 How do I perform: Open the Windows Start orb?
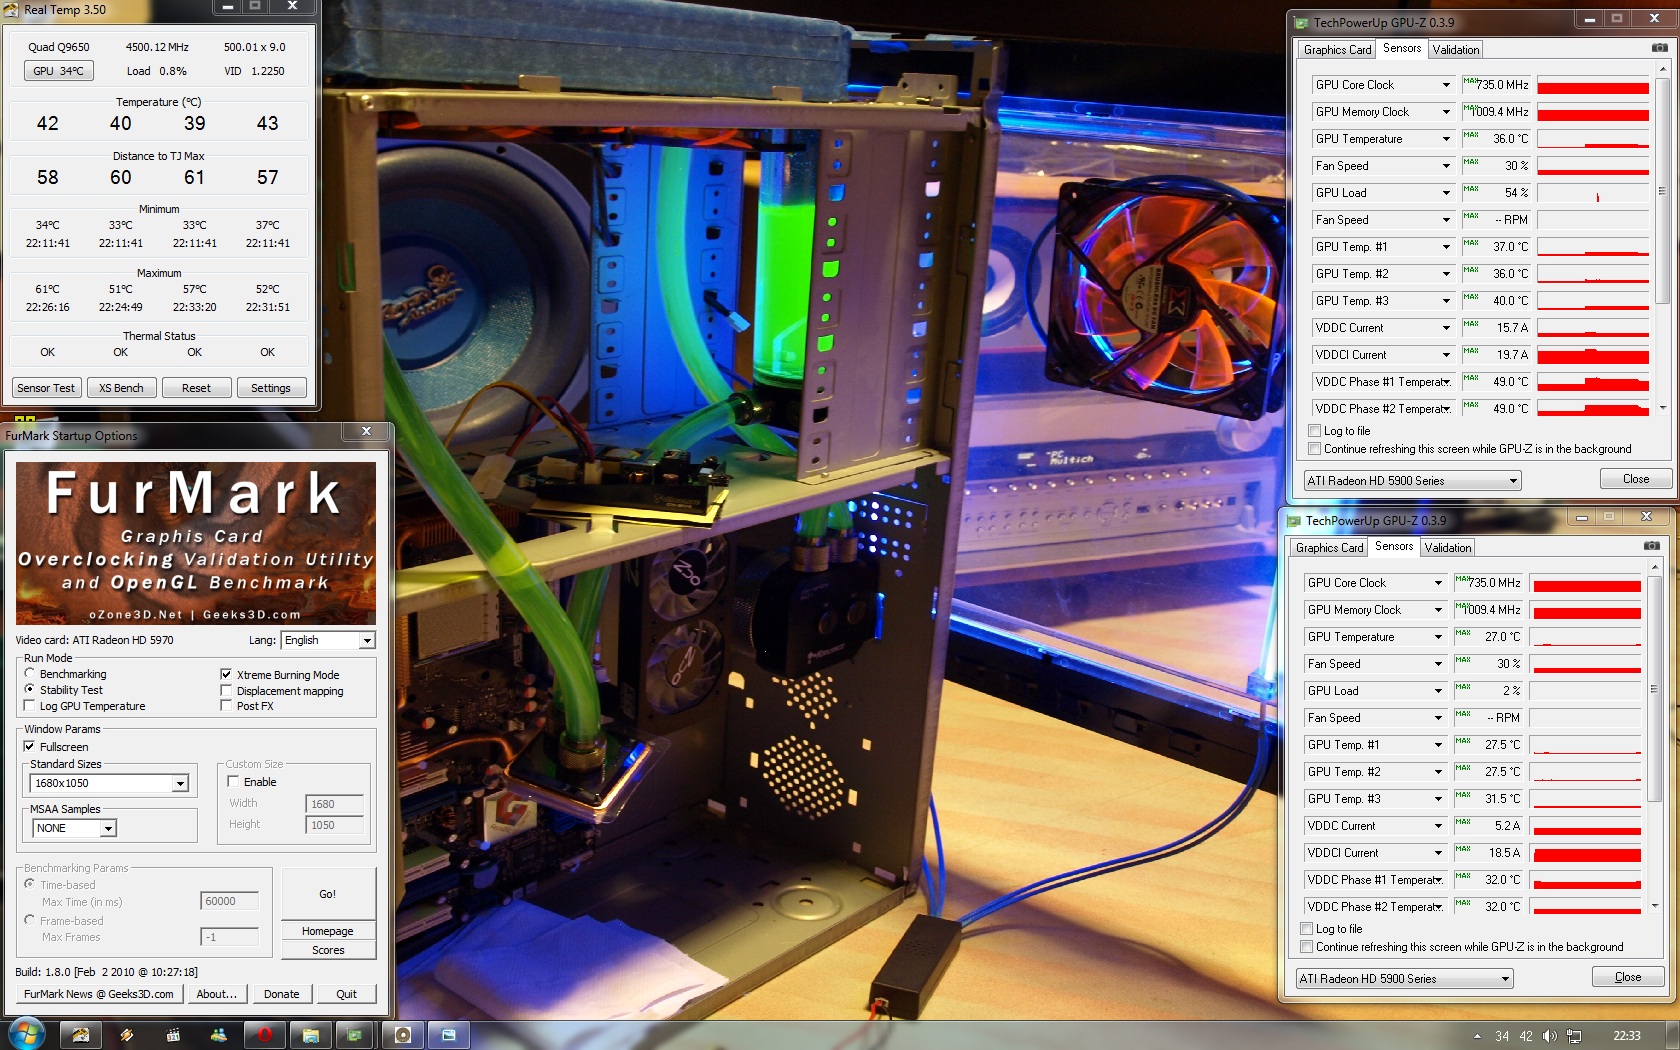click(26, 1035)
